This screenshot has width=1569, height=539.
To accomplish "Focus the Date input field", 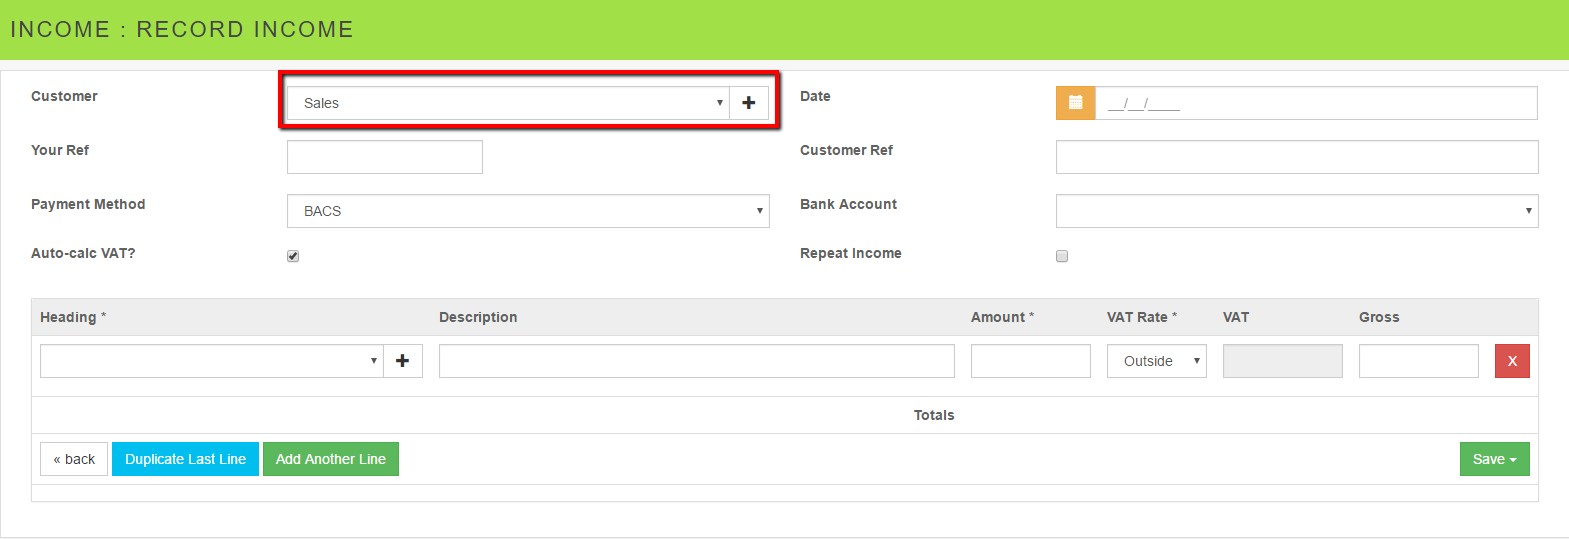I will tap(1316, 103).
